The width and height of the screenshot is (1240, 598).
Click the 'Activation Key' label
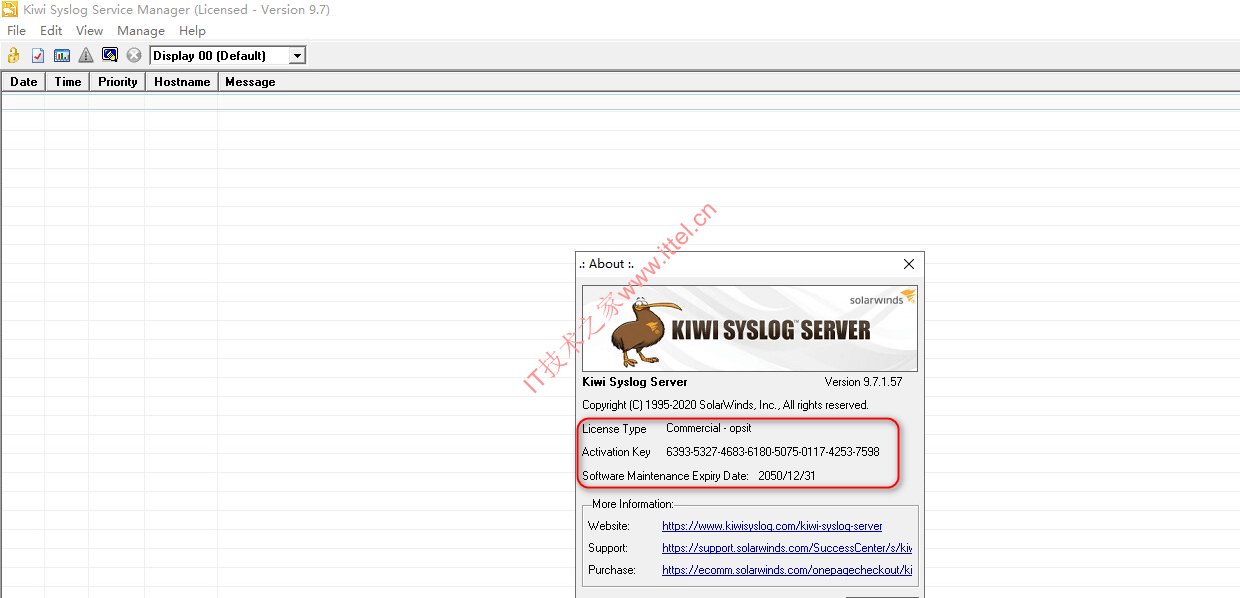click(616, 452)
